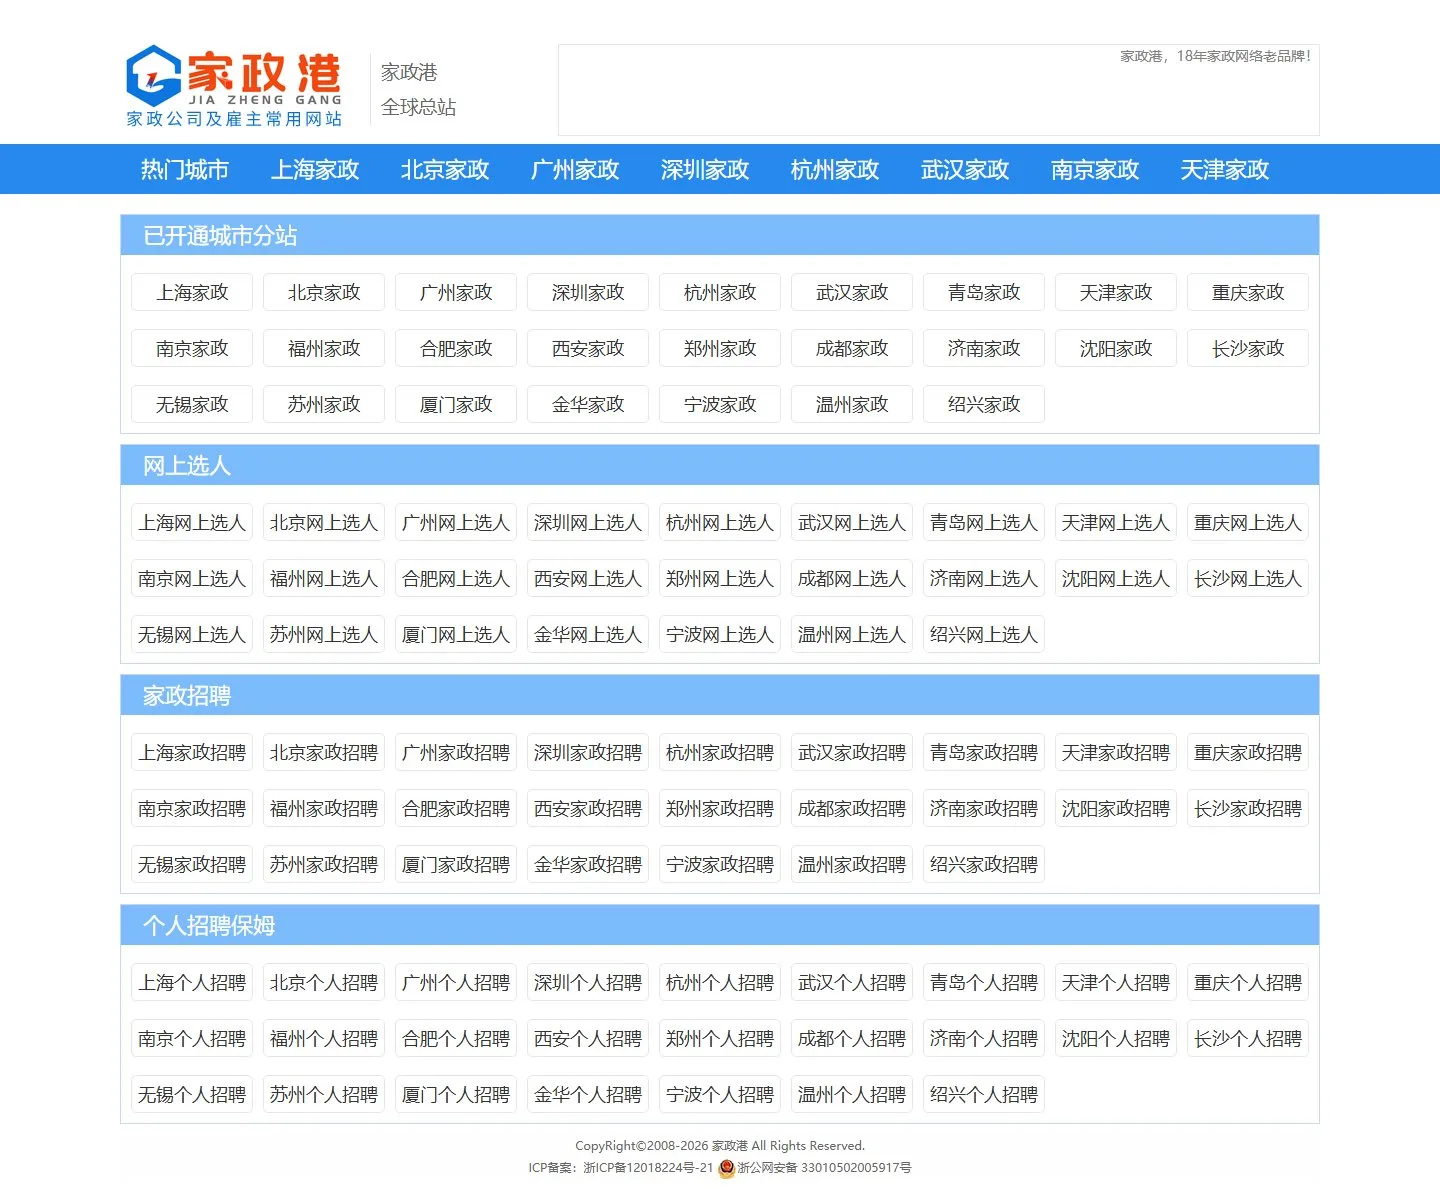Image resolution: width=1440 pixels, height=1189 pixels.
Task: Click the 宁波家政 button
Action: pyautogui.click(x=720, y=404)
